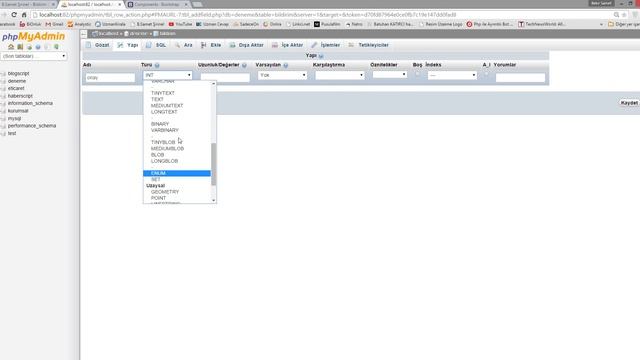Click the help icon next to Yapı title
The image size is (640, 360).
pyautogui.click(x=321, y=56)
